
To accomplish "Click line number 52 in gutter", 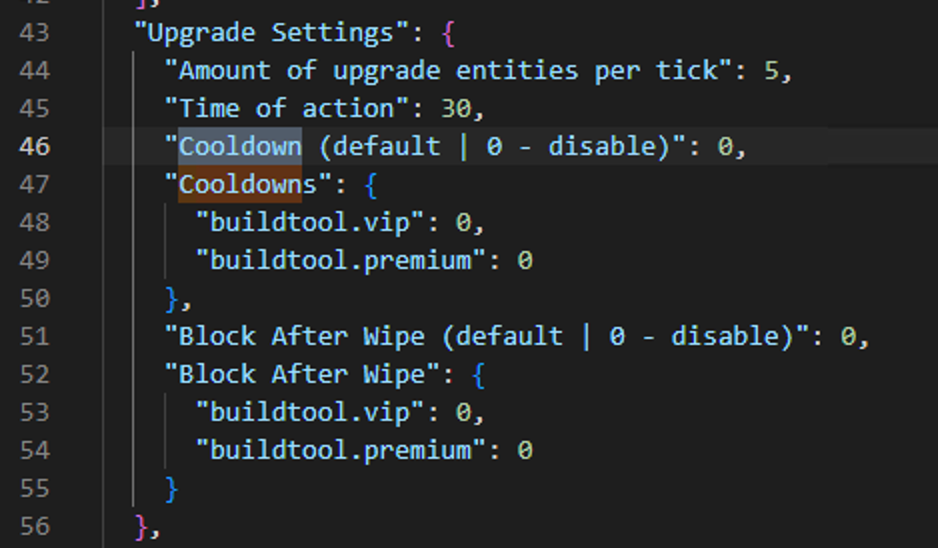I will [x=34, y=375].
